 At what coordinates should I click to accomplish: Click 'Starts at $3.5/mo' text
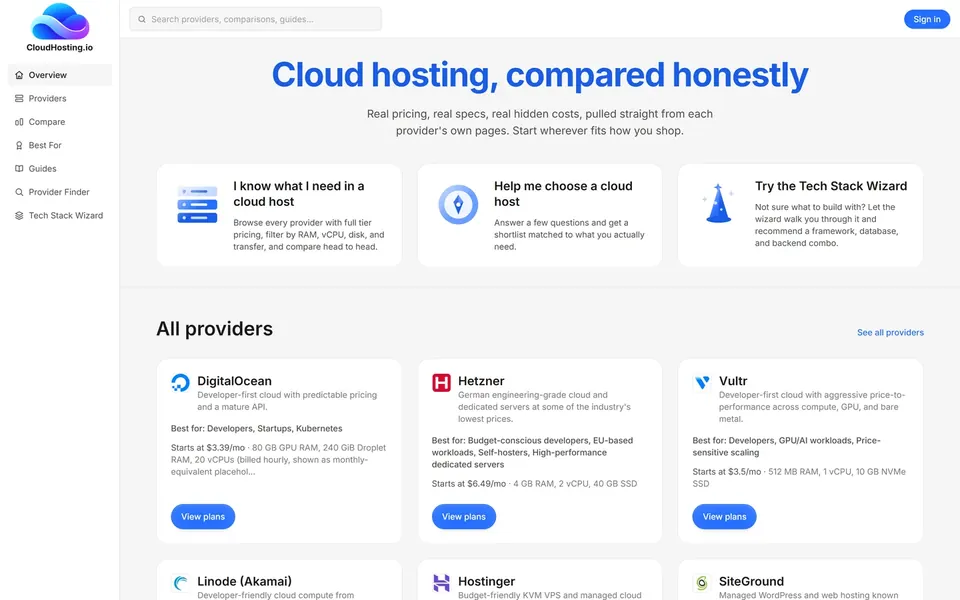(x=727, y=471)
